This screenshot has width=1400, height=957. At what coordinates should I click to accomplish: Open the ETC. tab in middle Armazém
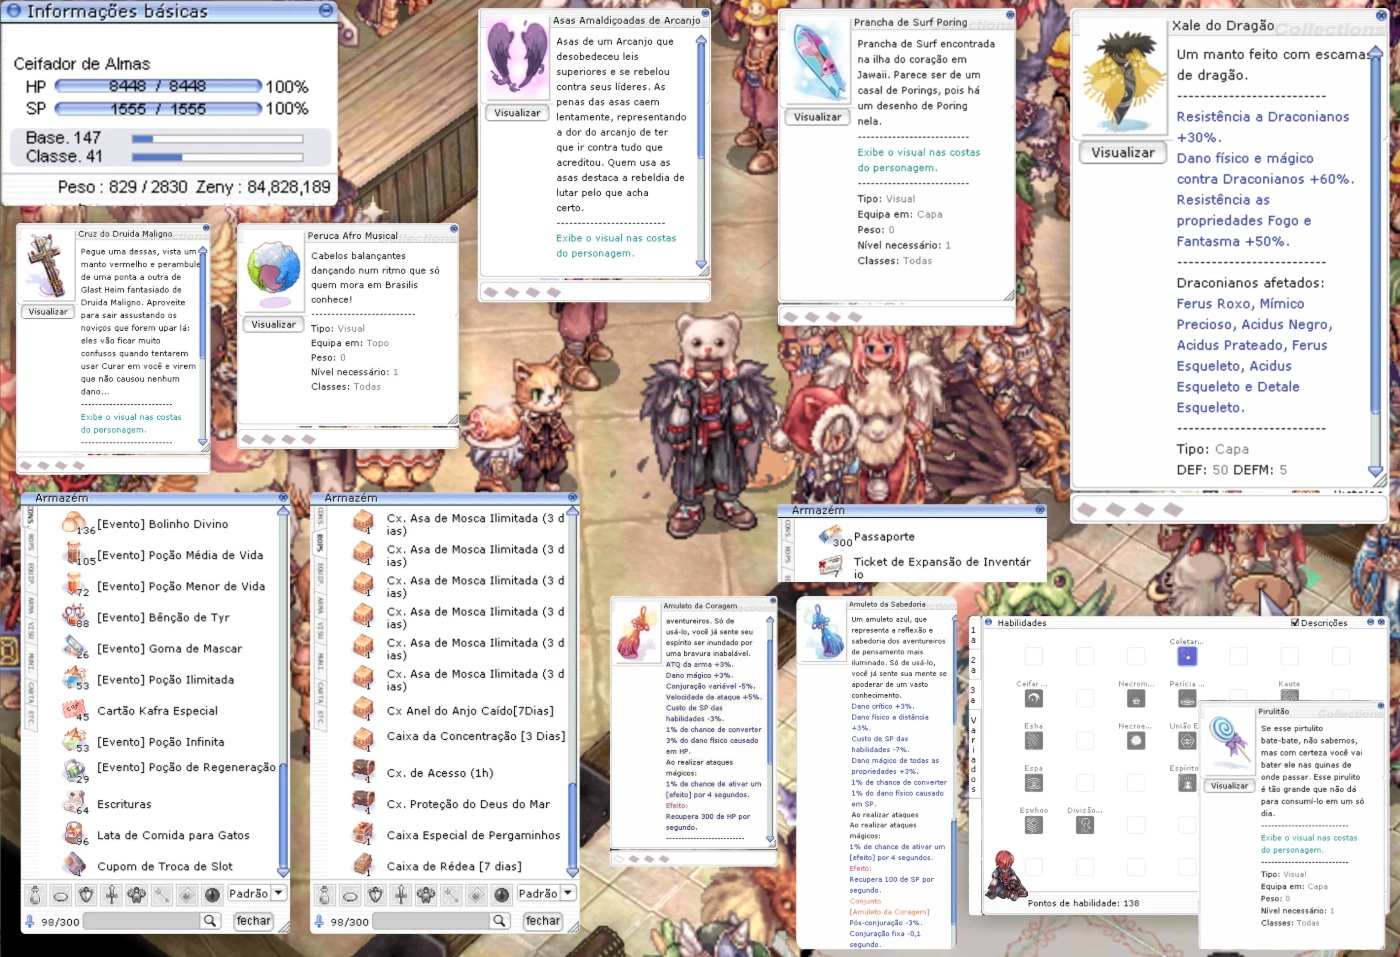pyautogui.click(x=321, y=718)
